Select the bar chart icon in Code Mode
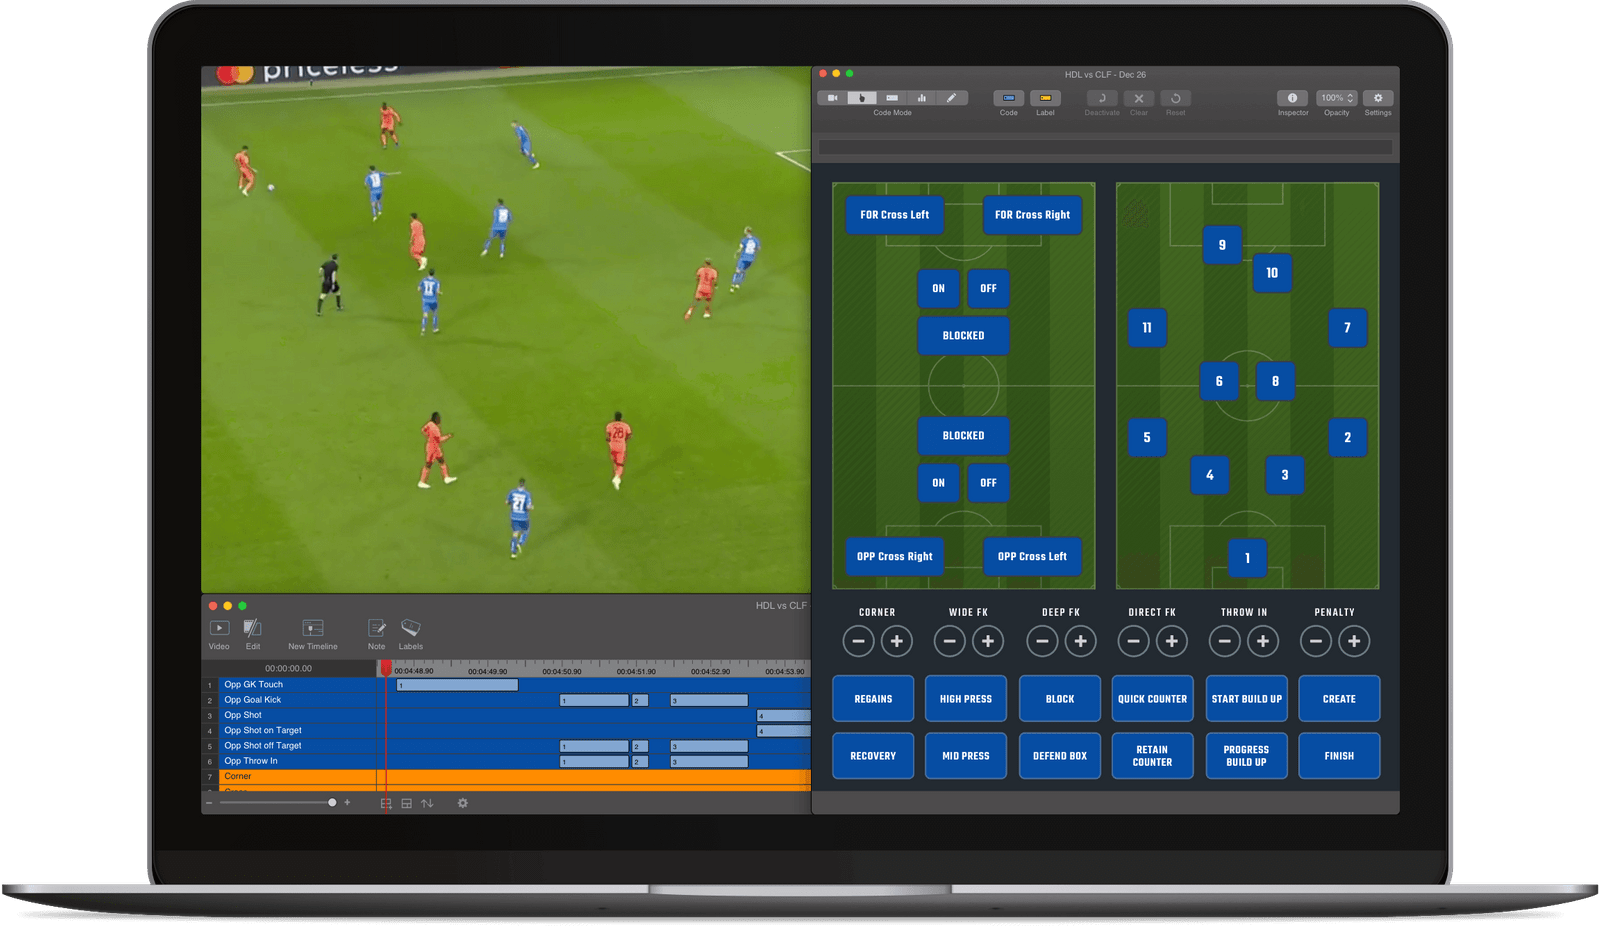Image resolution: width=1600 pixels, height=926 pixels. (920, 97)
